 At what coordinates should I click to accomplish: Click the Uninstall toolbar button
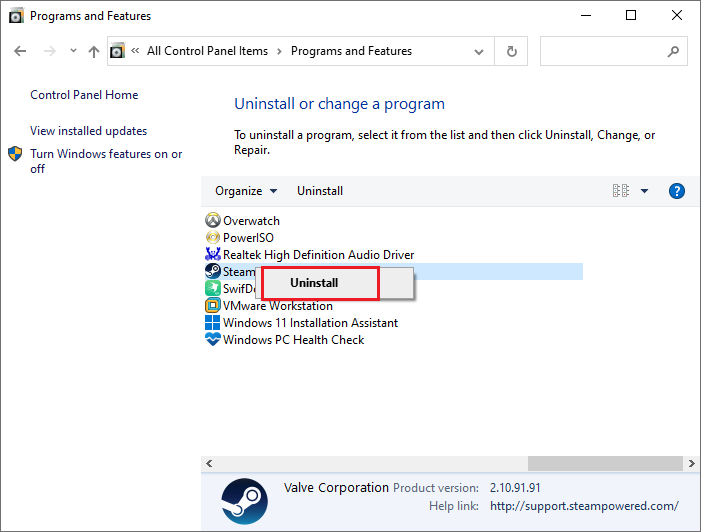pos(320,191)
